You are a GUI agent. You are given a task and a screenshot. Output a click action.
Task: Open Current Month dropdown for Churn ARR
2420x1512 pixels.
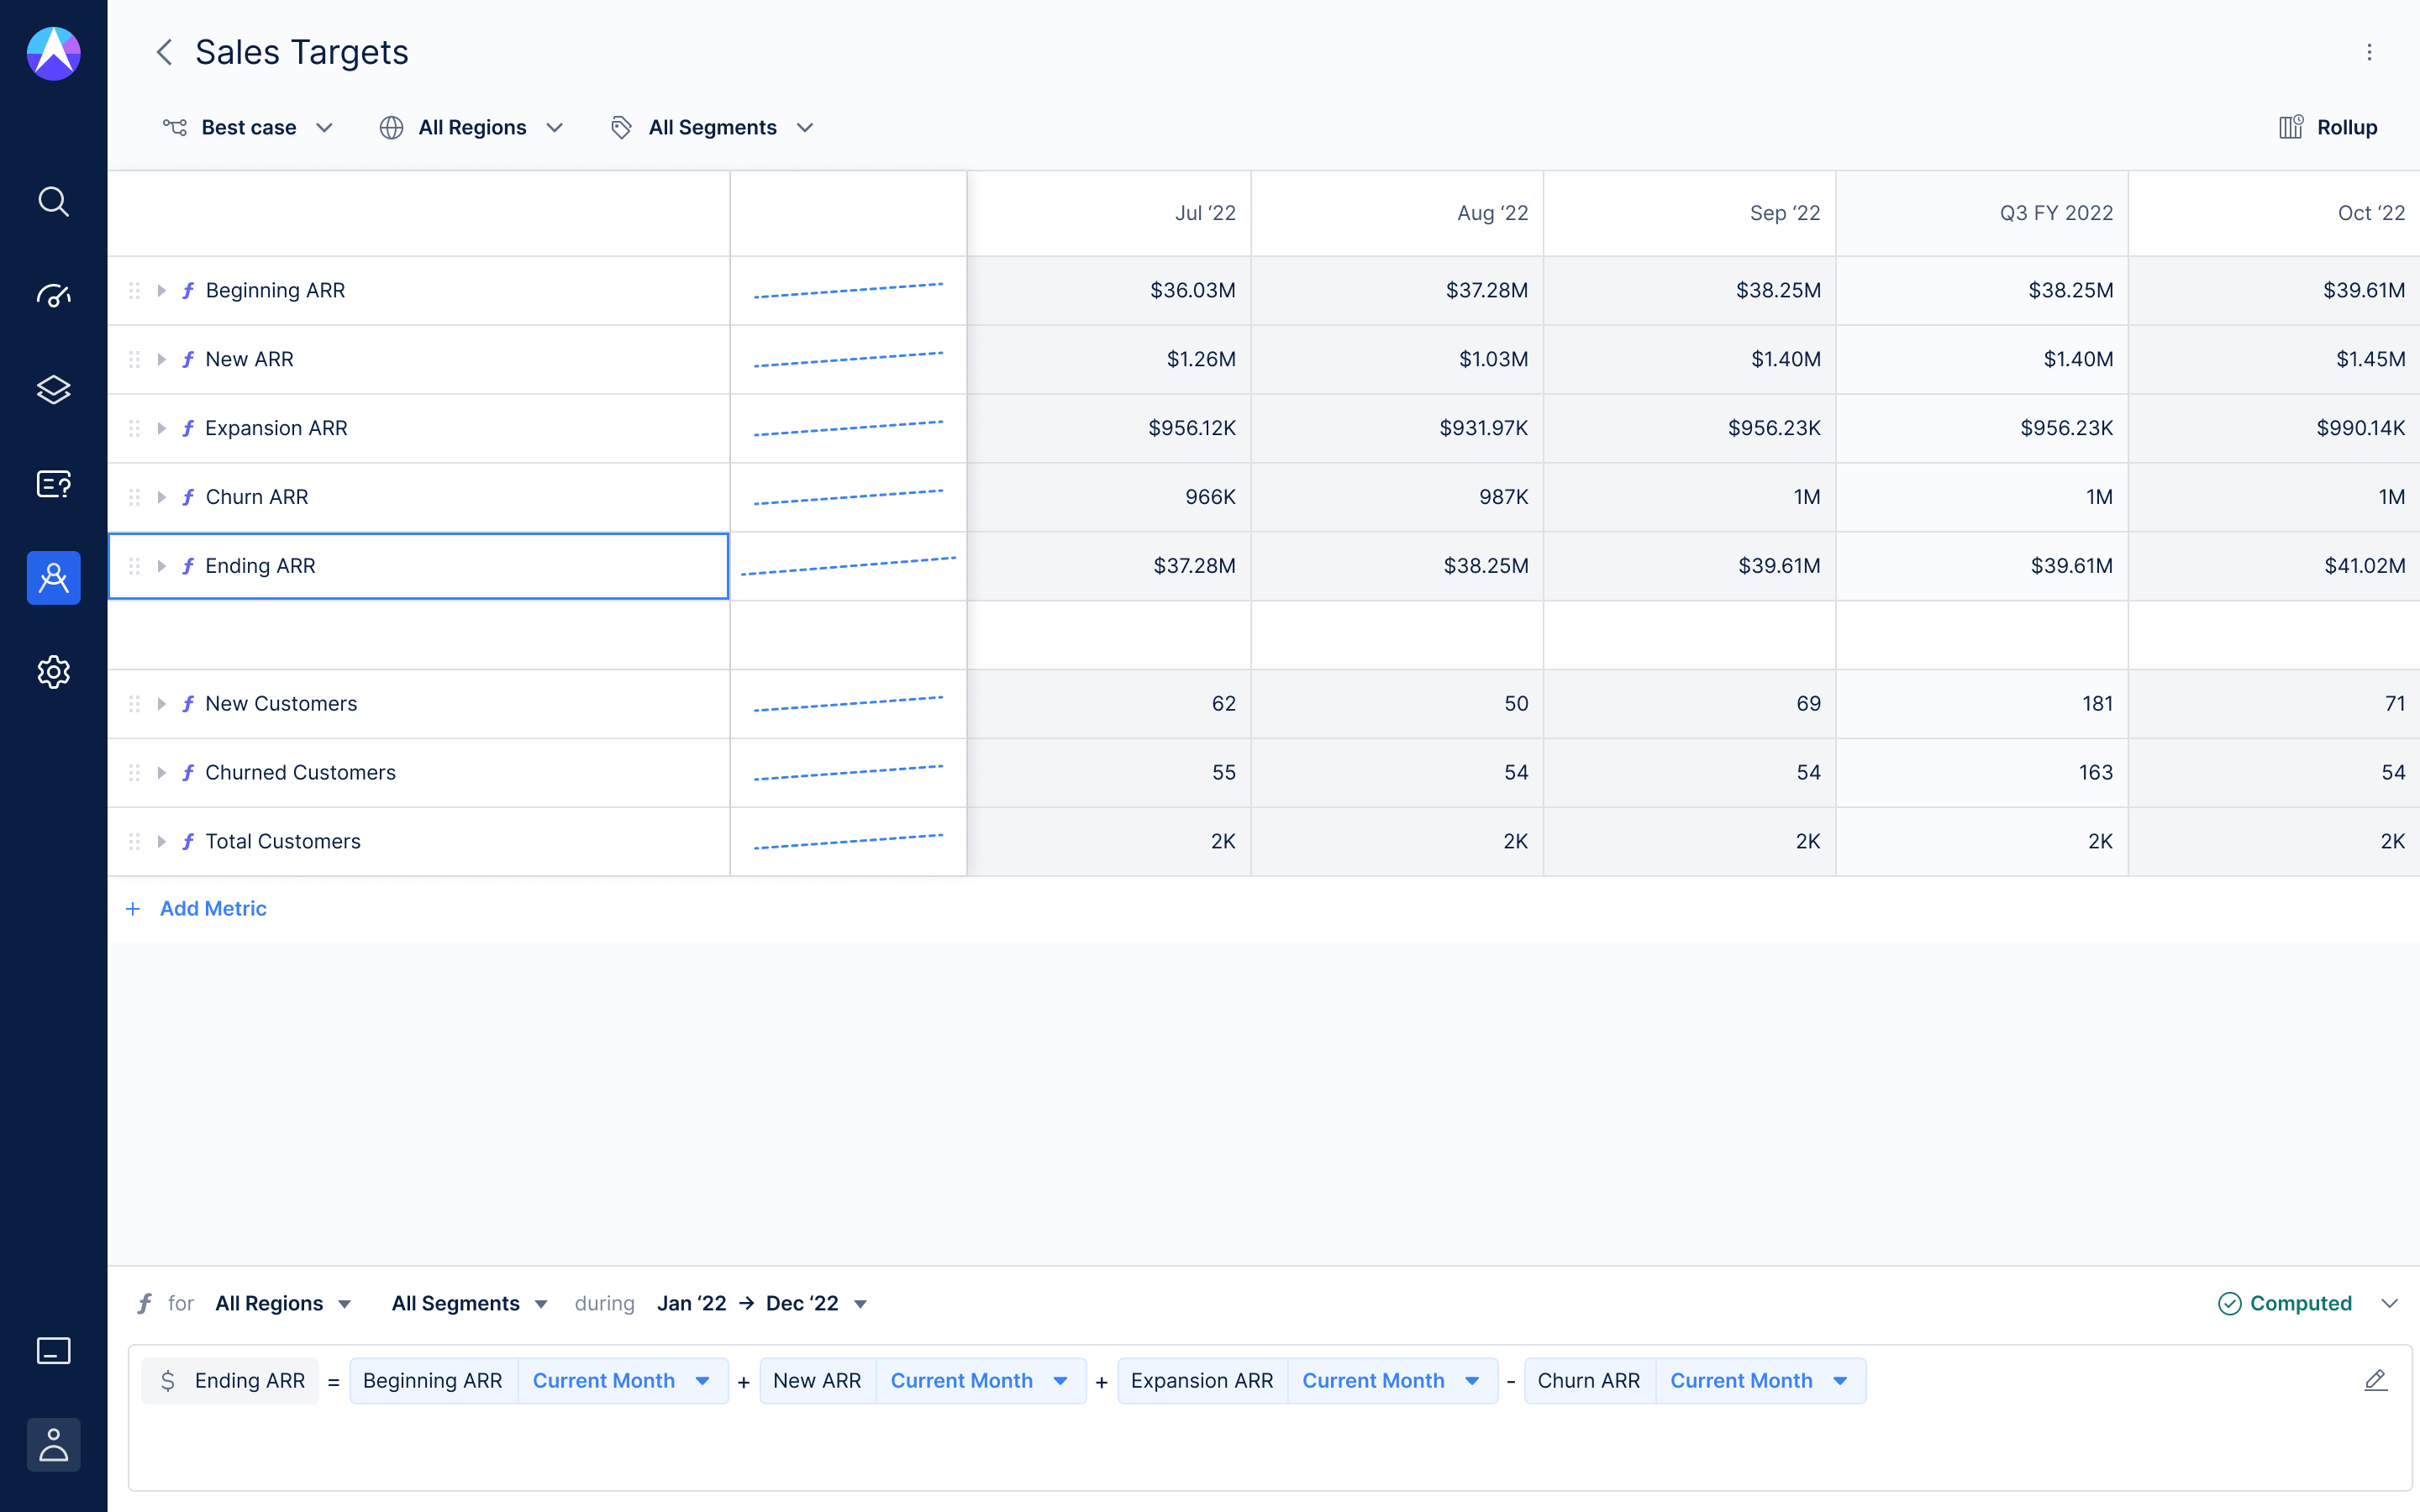[x=1759, y=1381]
